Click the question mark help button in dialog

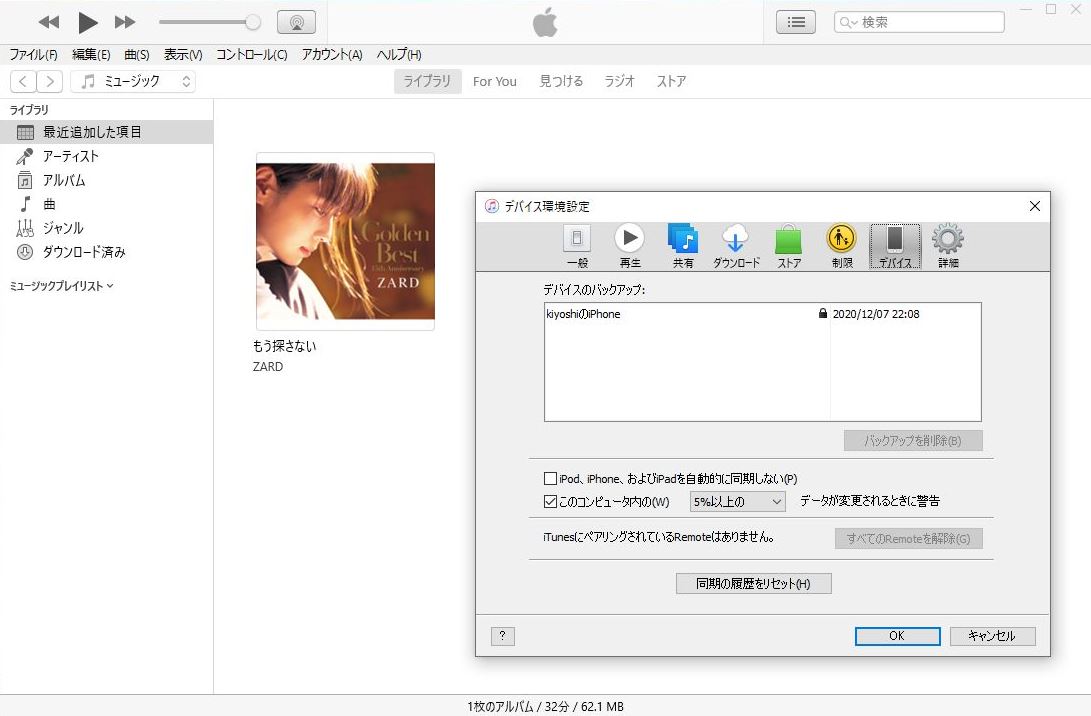click(502, 635)
